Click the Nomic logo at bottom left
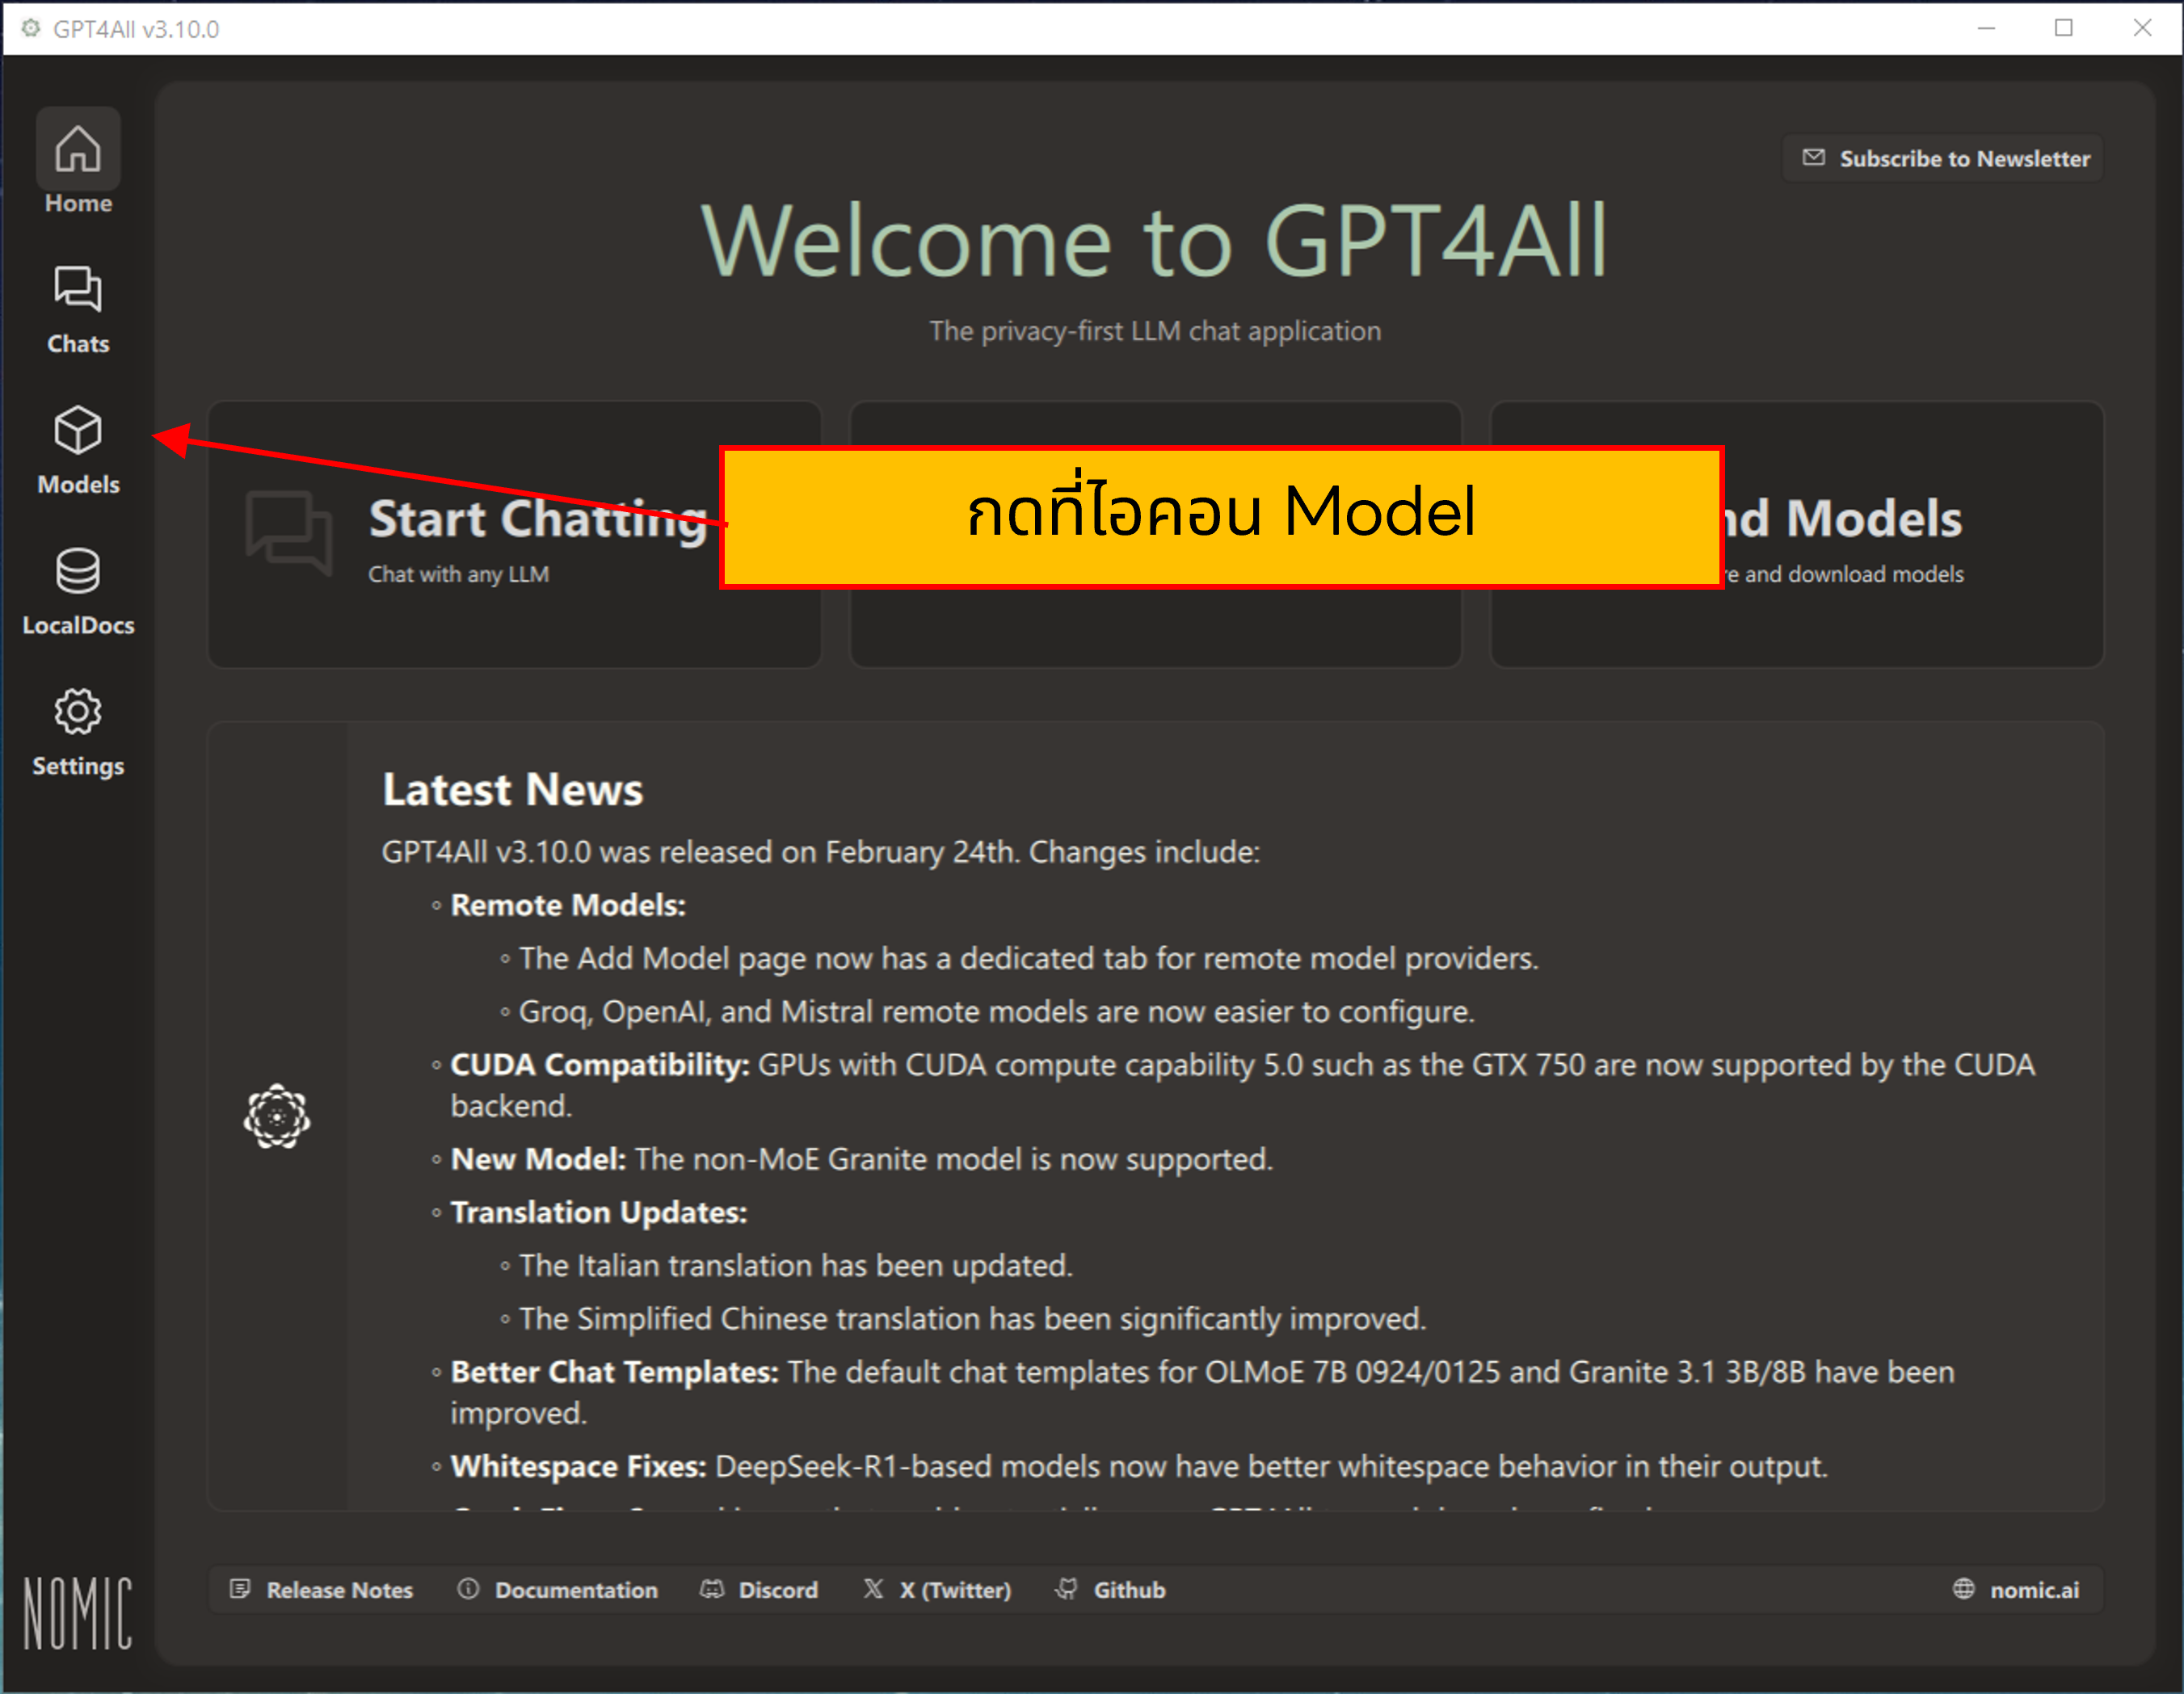 pos(78,1612)
